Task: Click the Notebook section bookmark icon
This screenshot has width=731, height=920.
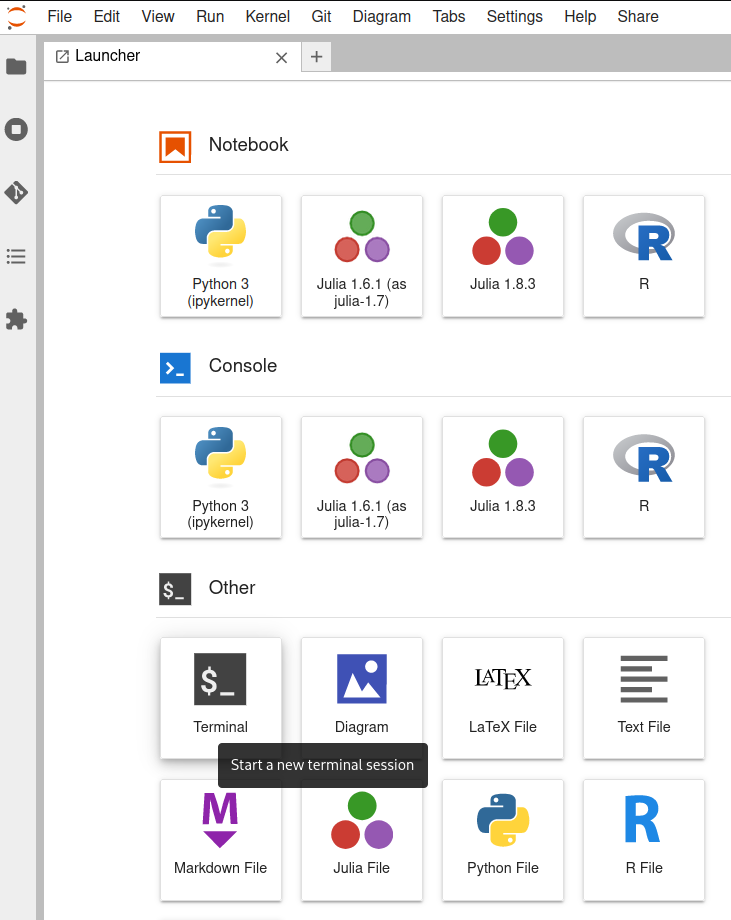Action: click(x=175, y=147)
